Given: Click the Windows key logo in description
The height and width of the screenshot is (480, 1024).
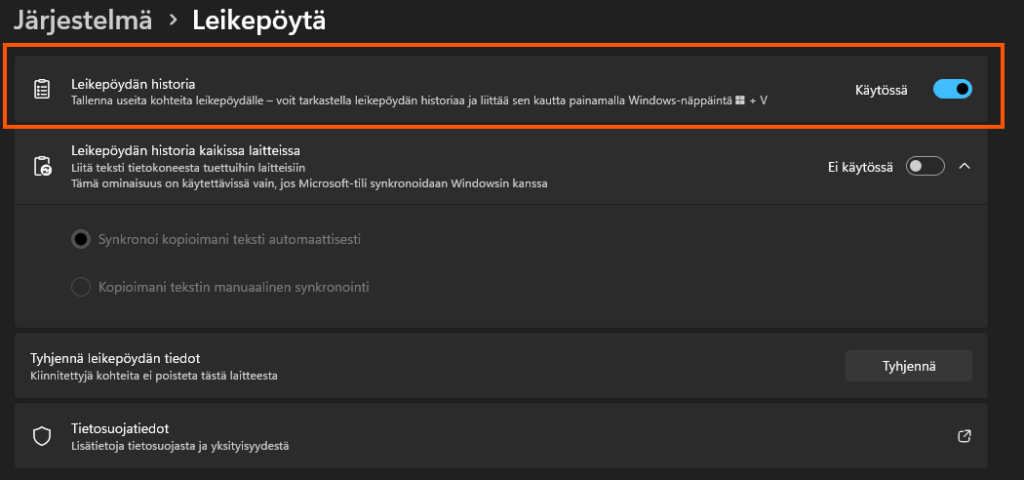Looking at the screenshot, I should (739, 101).
